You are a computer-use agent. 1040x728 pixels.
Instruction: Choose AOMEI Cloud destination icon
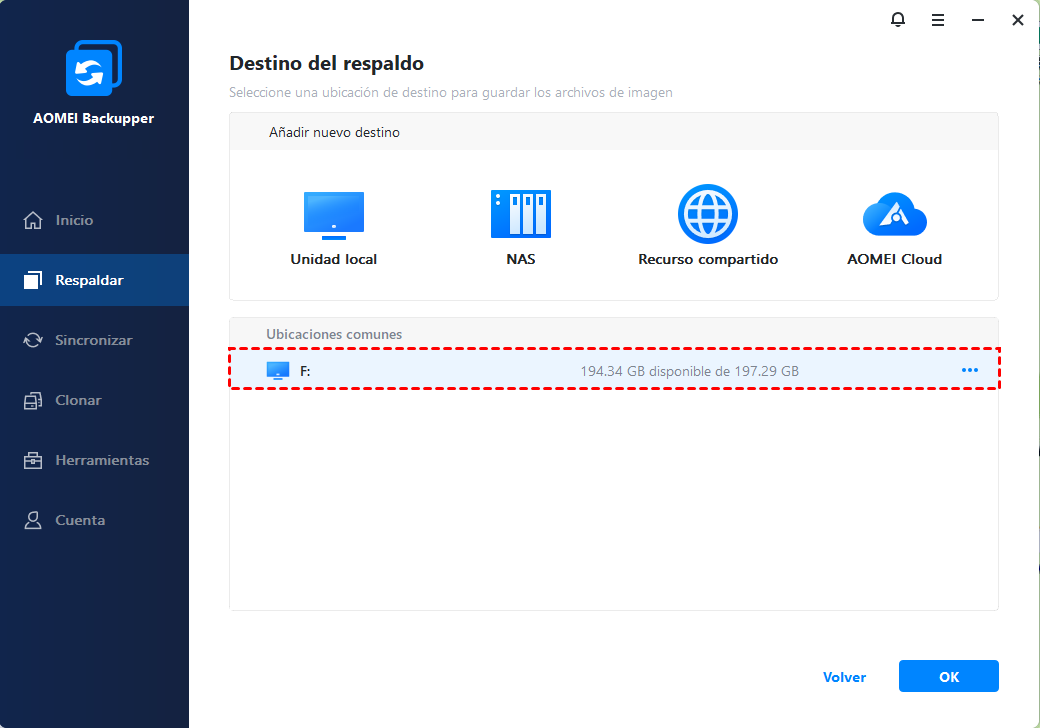click(x=894, y=214)
